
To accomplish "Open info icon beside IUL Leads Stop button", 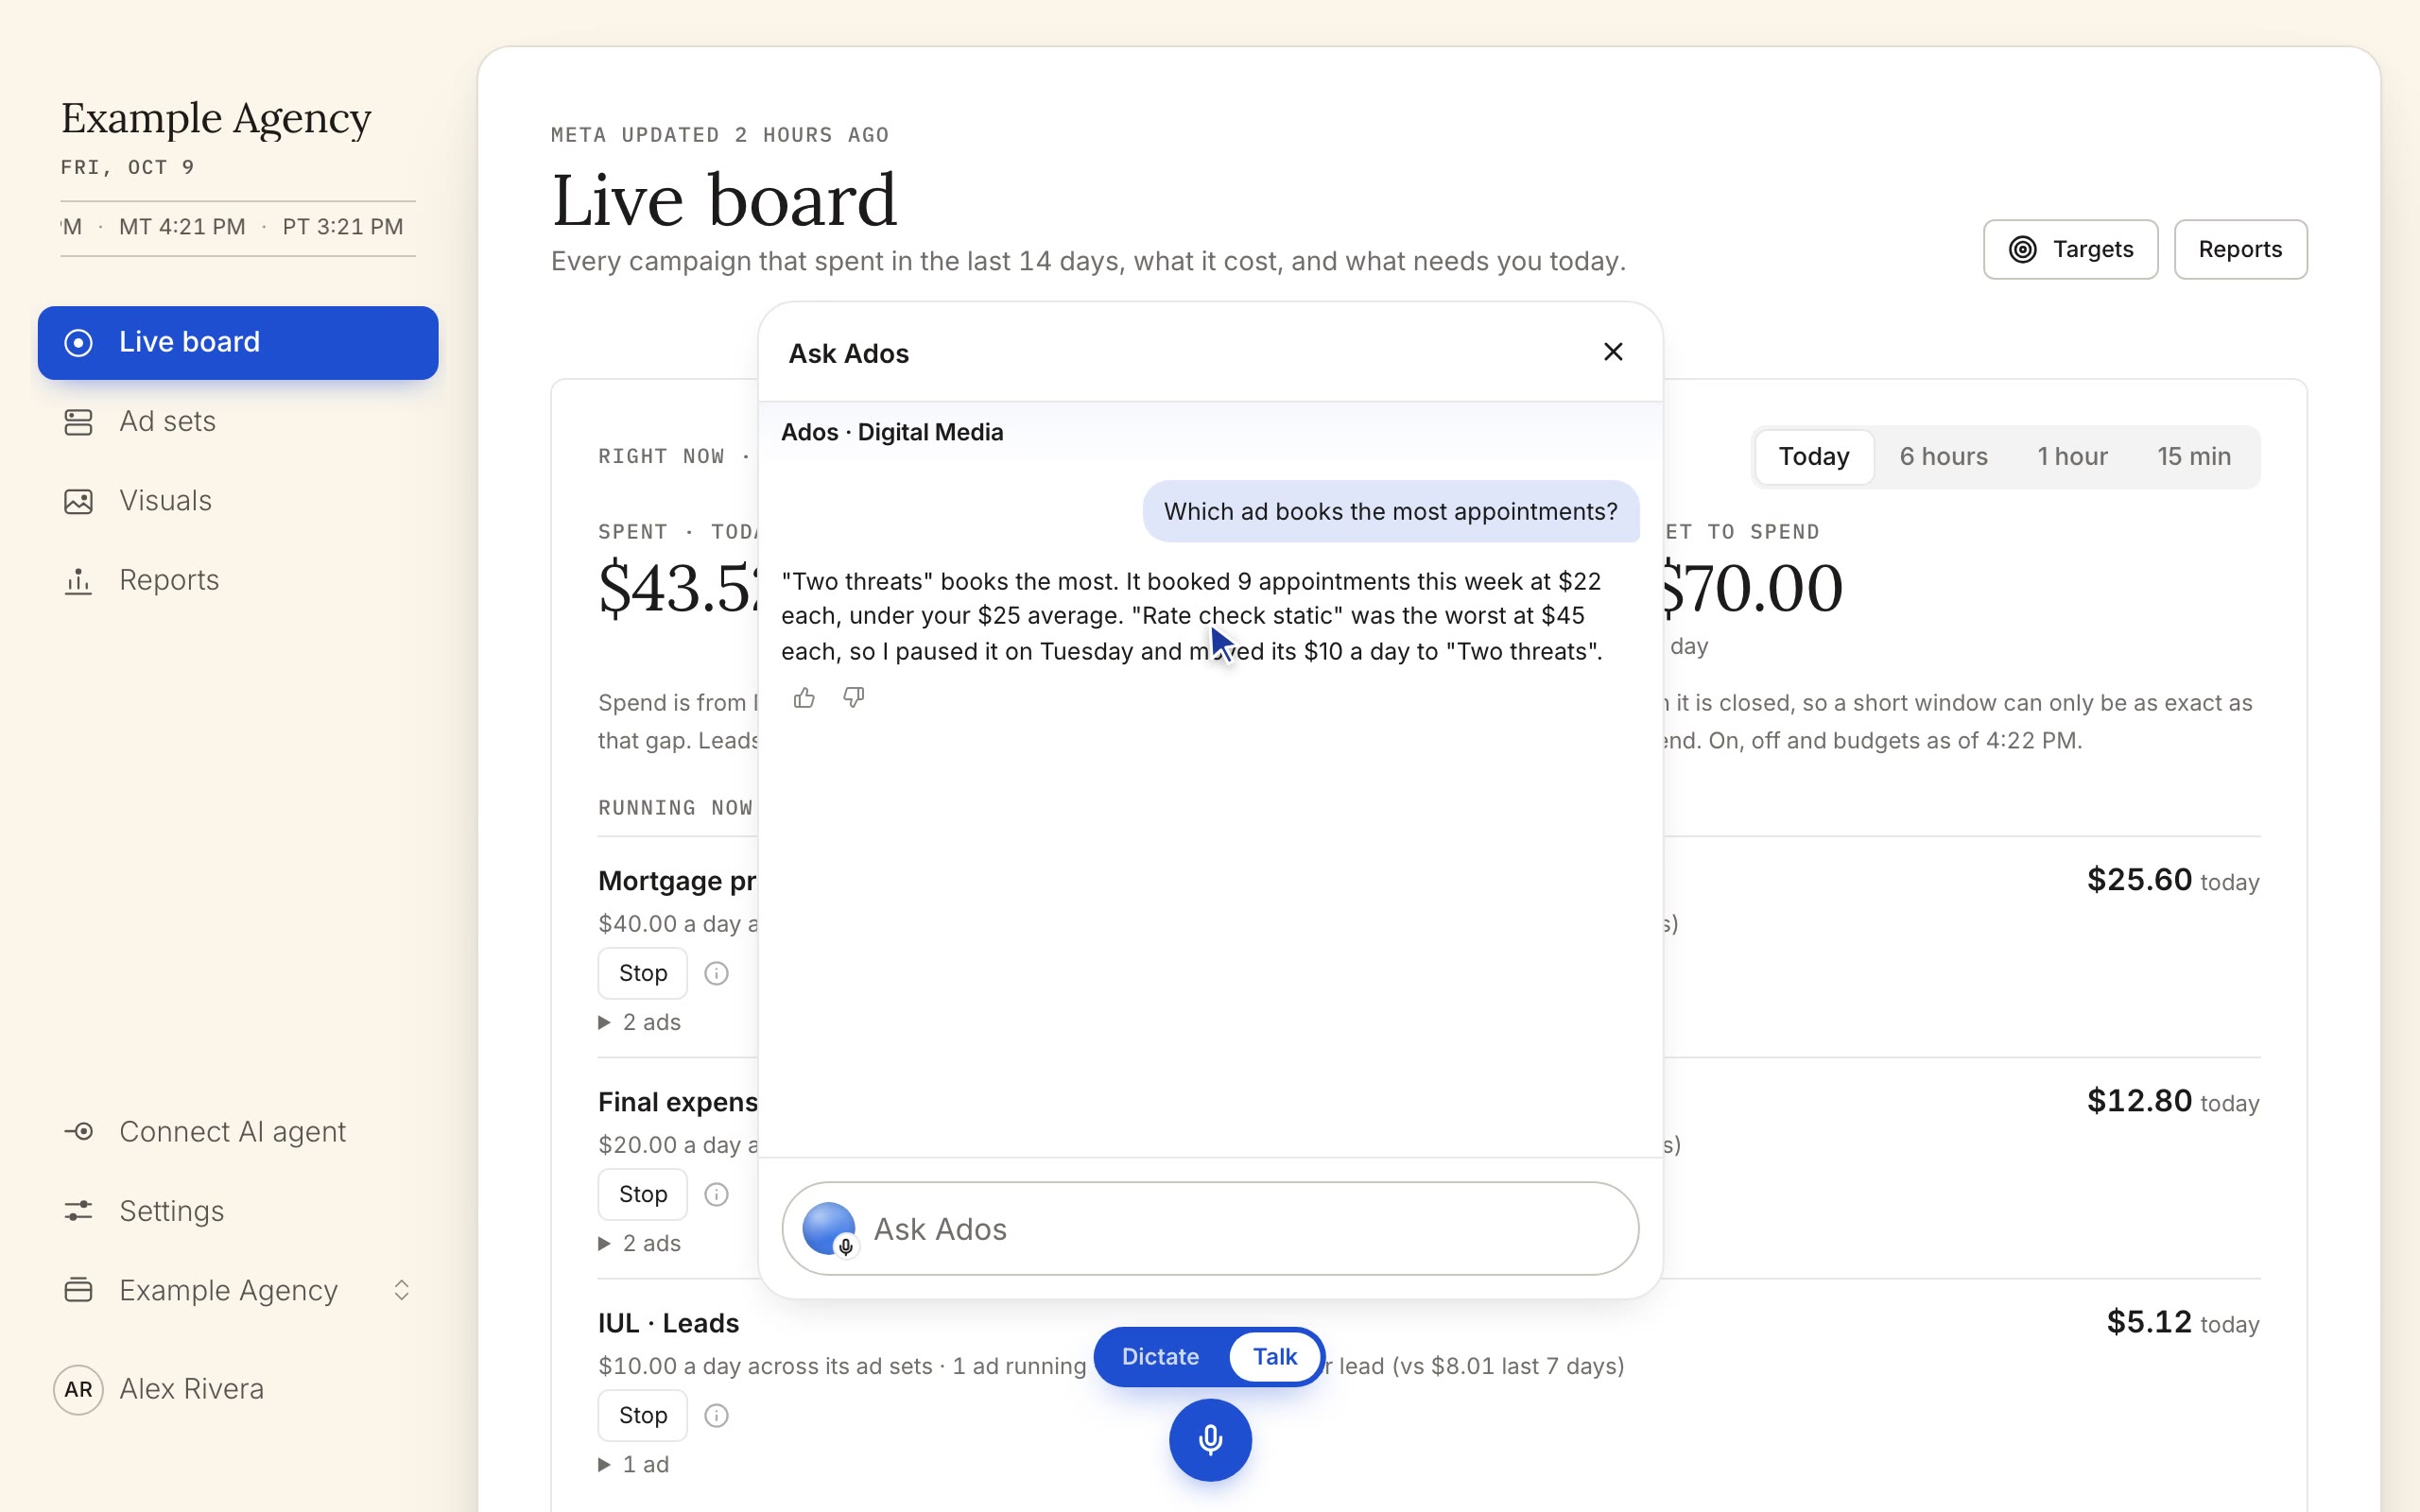I will point(716,1415).
